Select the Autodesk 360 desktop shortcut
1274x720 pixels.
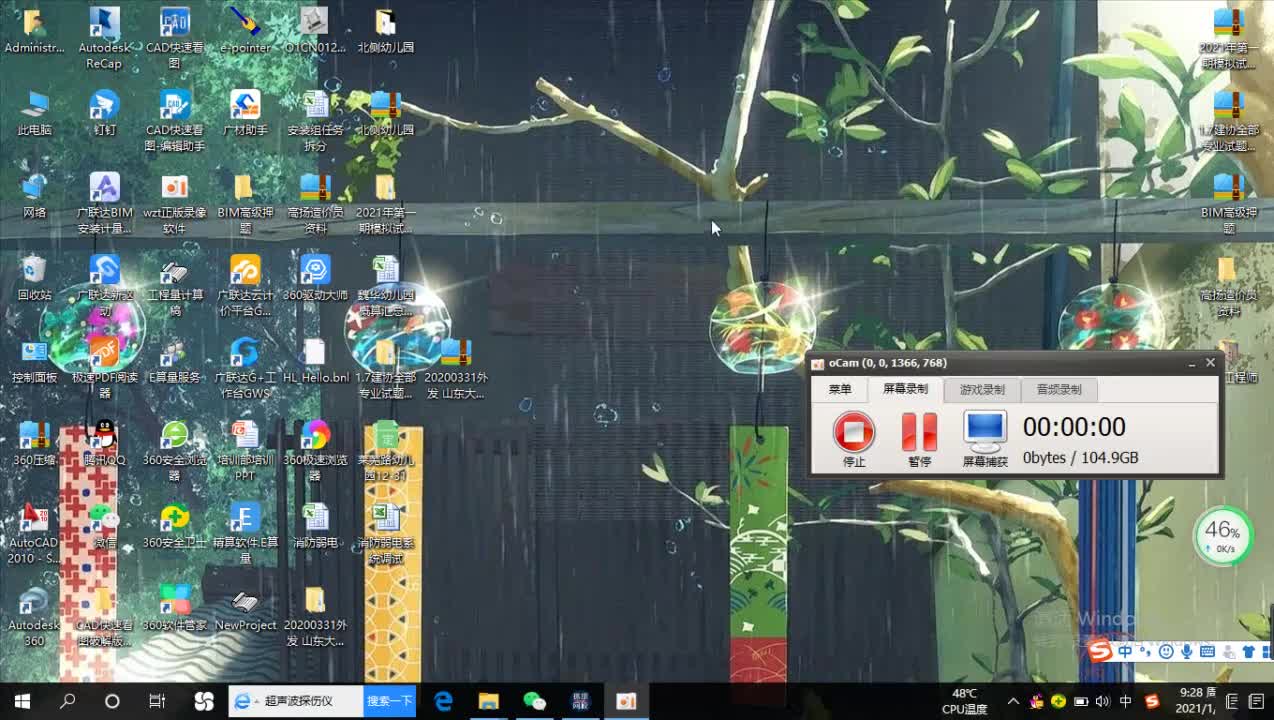34,617
